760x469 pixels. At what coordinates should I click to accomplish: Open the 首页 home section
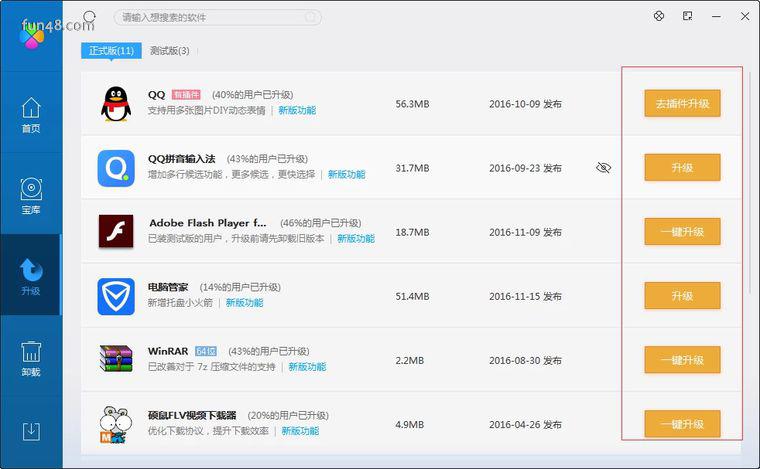pyautogui.click(x=31, y=115)
